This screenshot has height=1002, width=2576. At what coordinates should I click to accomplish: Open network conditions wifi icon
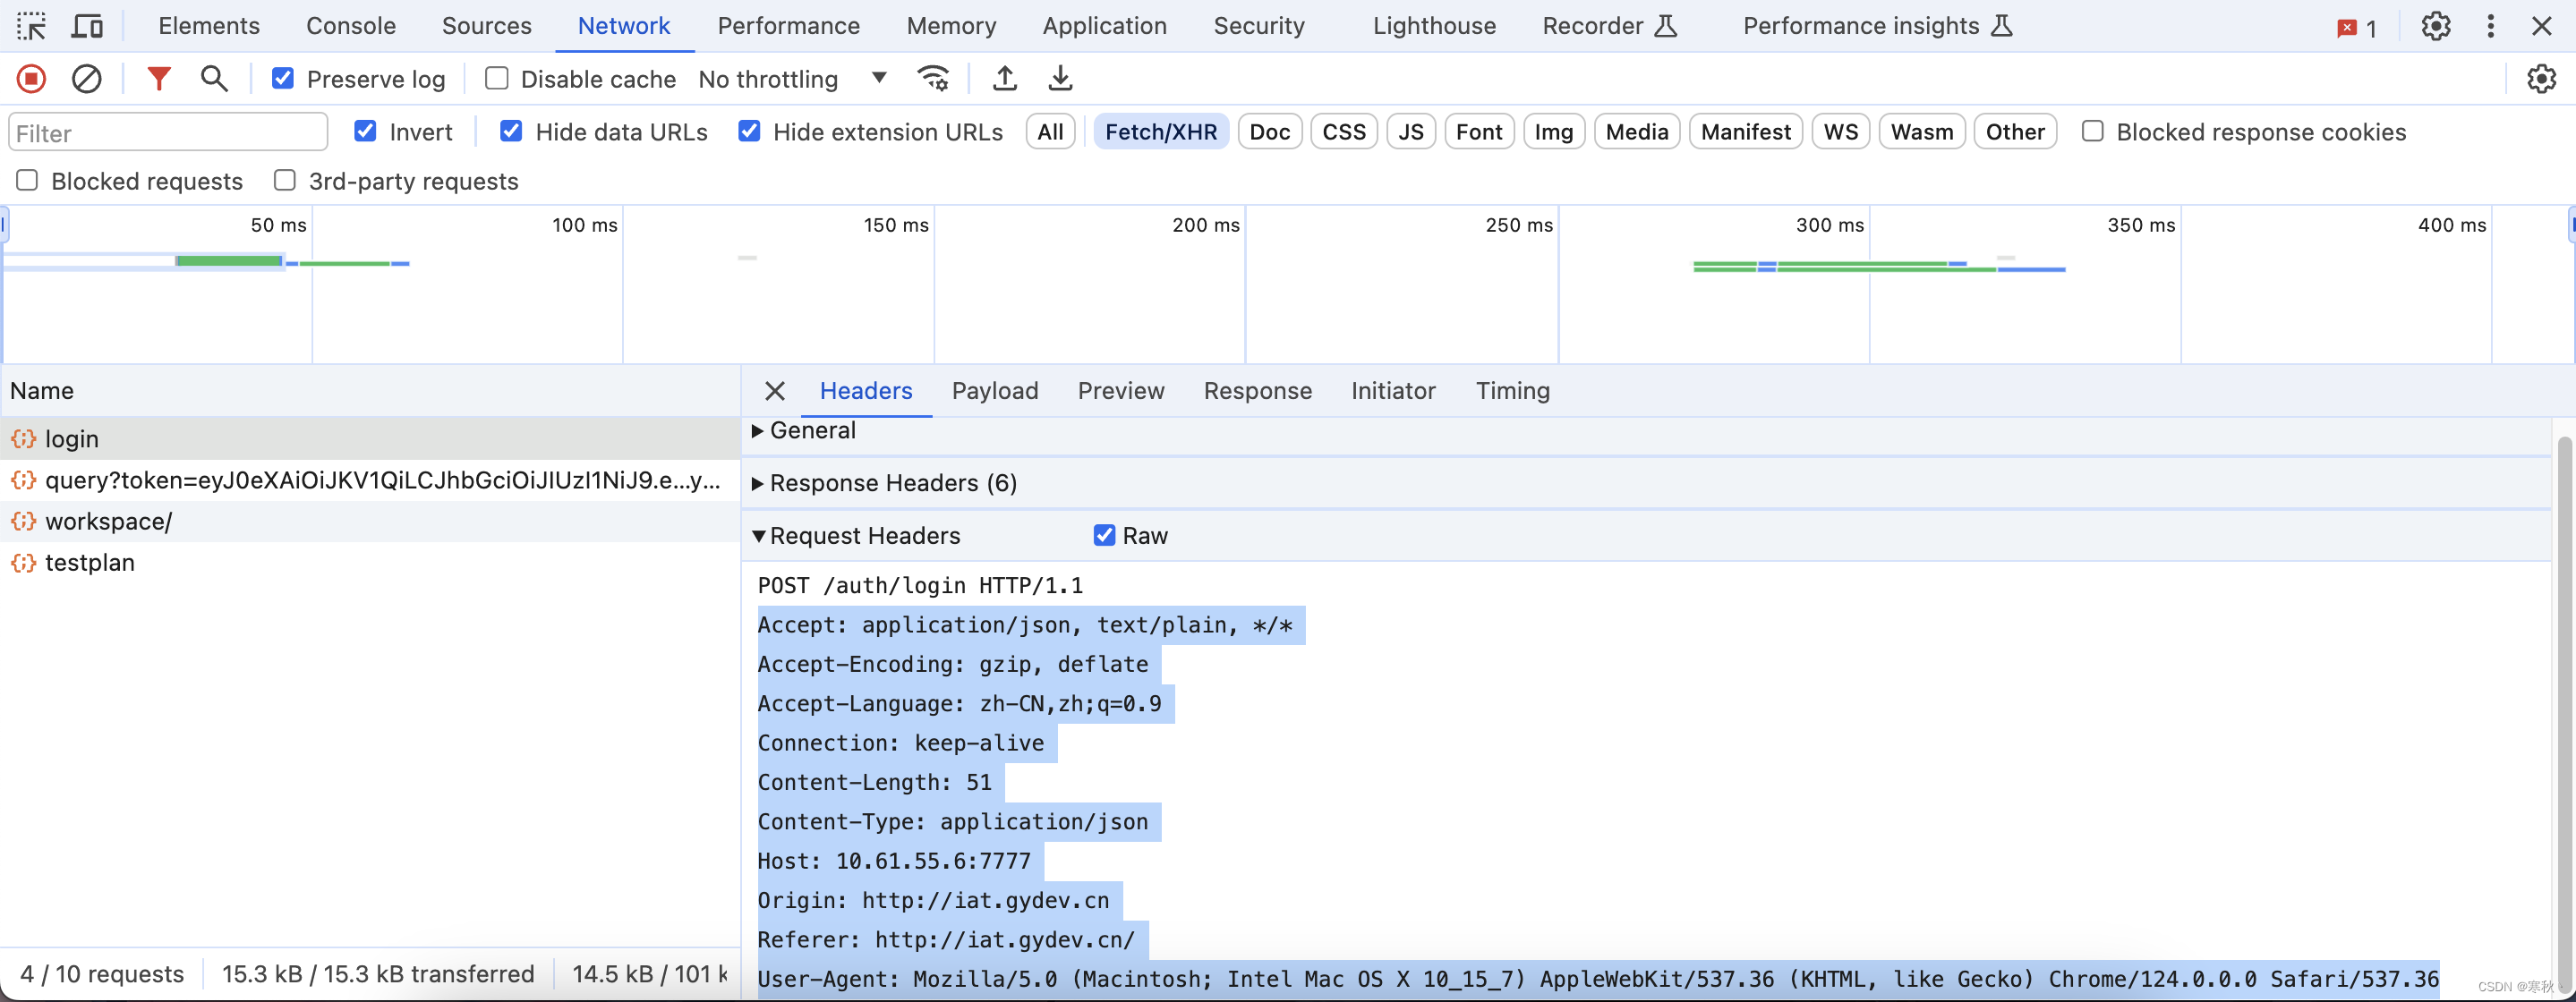tap(933, 78)
